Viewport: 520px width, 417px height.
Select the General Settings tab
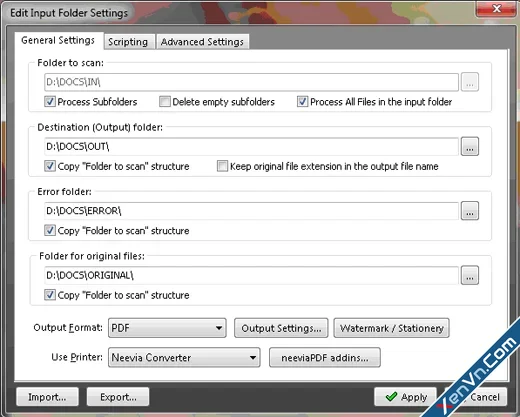pyautogui.click(x=58, y=40)
